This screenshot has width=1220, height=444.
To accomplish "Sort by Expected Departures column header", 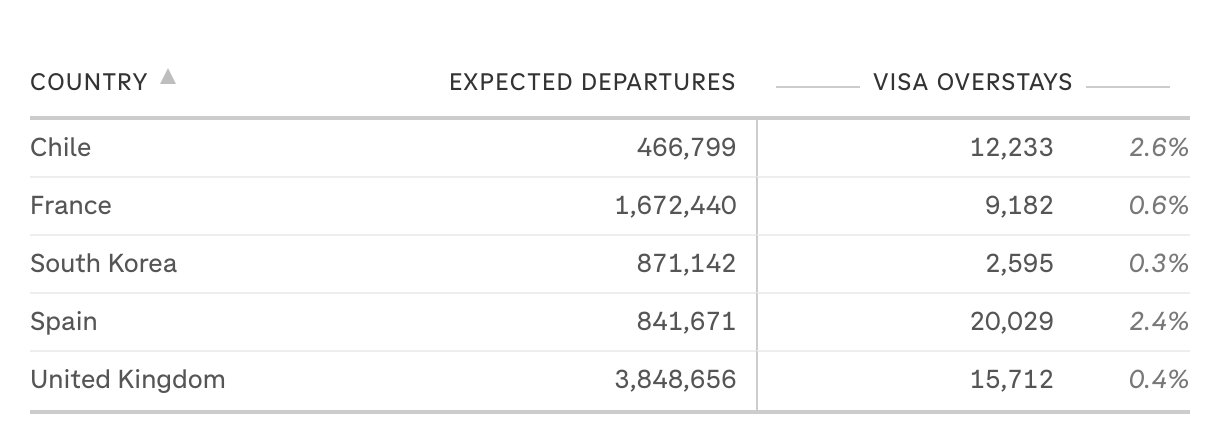I will (x=592, y=82).
